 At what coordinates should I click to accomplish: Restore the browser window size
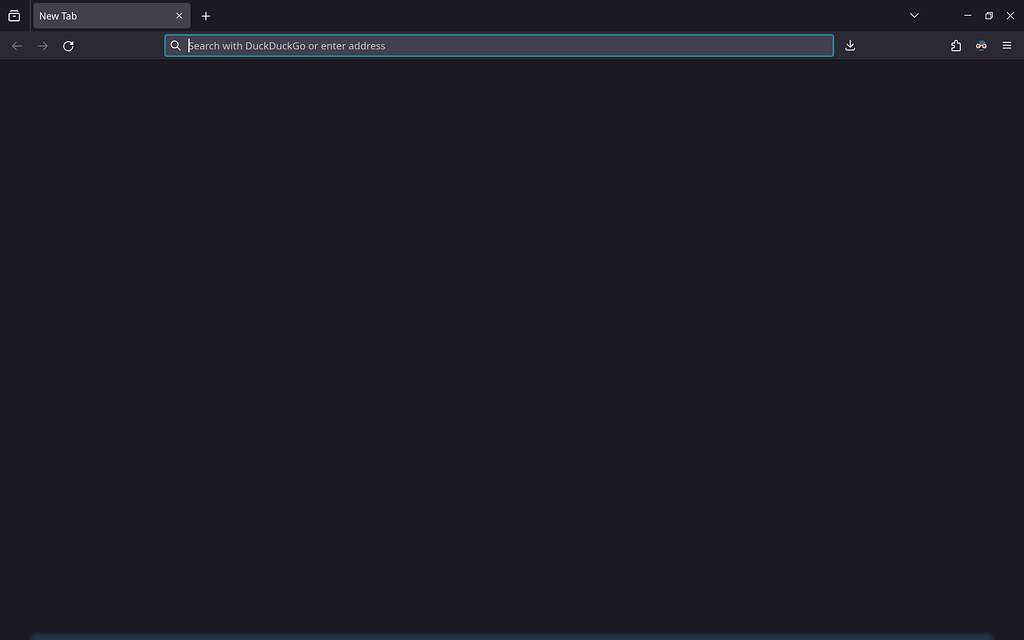coord(988,15)
